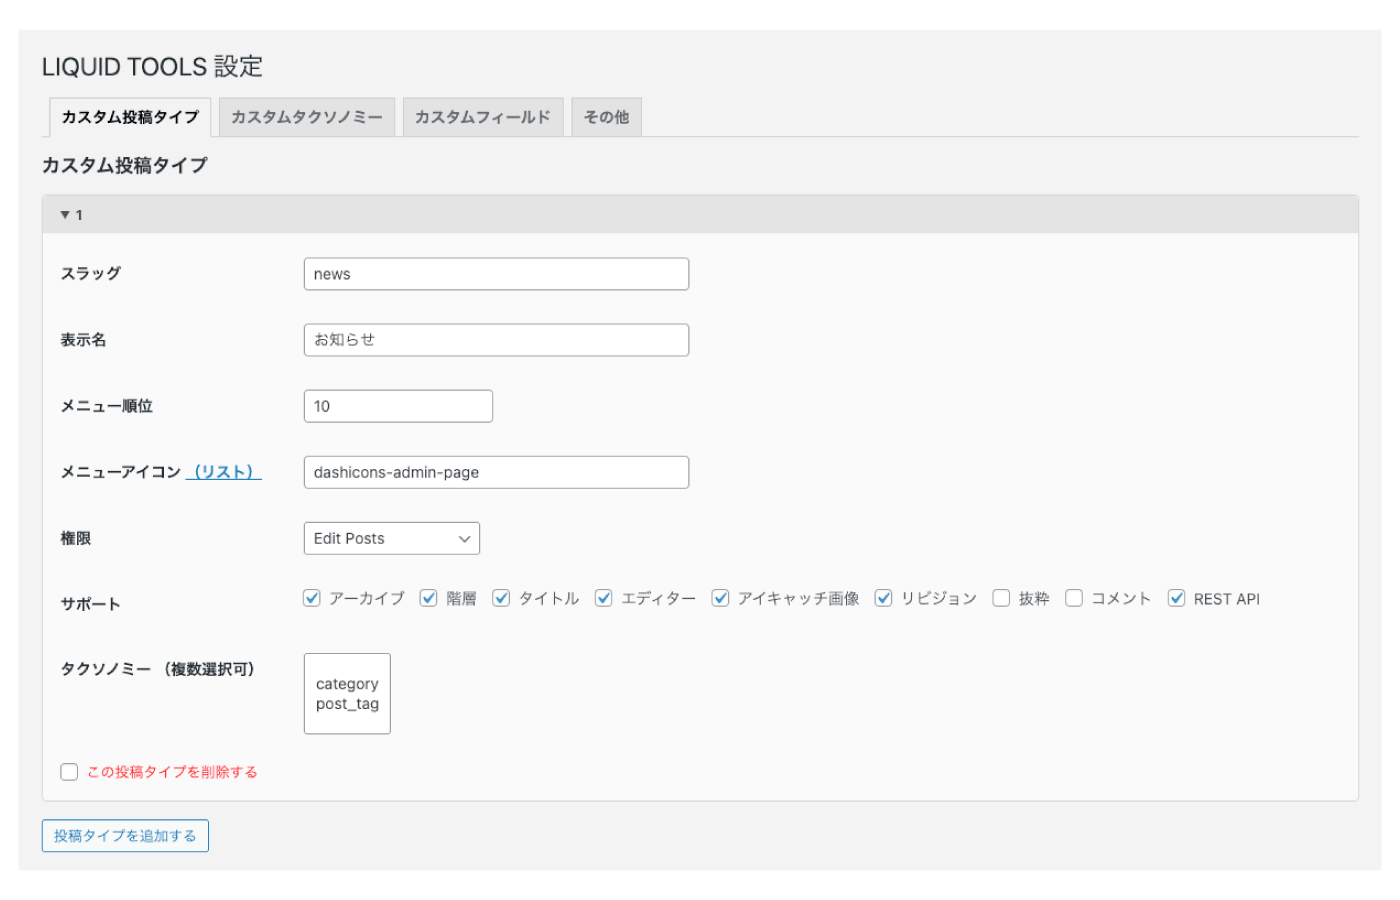Uncheck the エディター checkbox

pos(604,598)
